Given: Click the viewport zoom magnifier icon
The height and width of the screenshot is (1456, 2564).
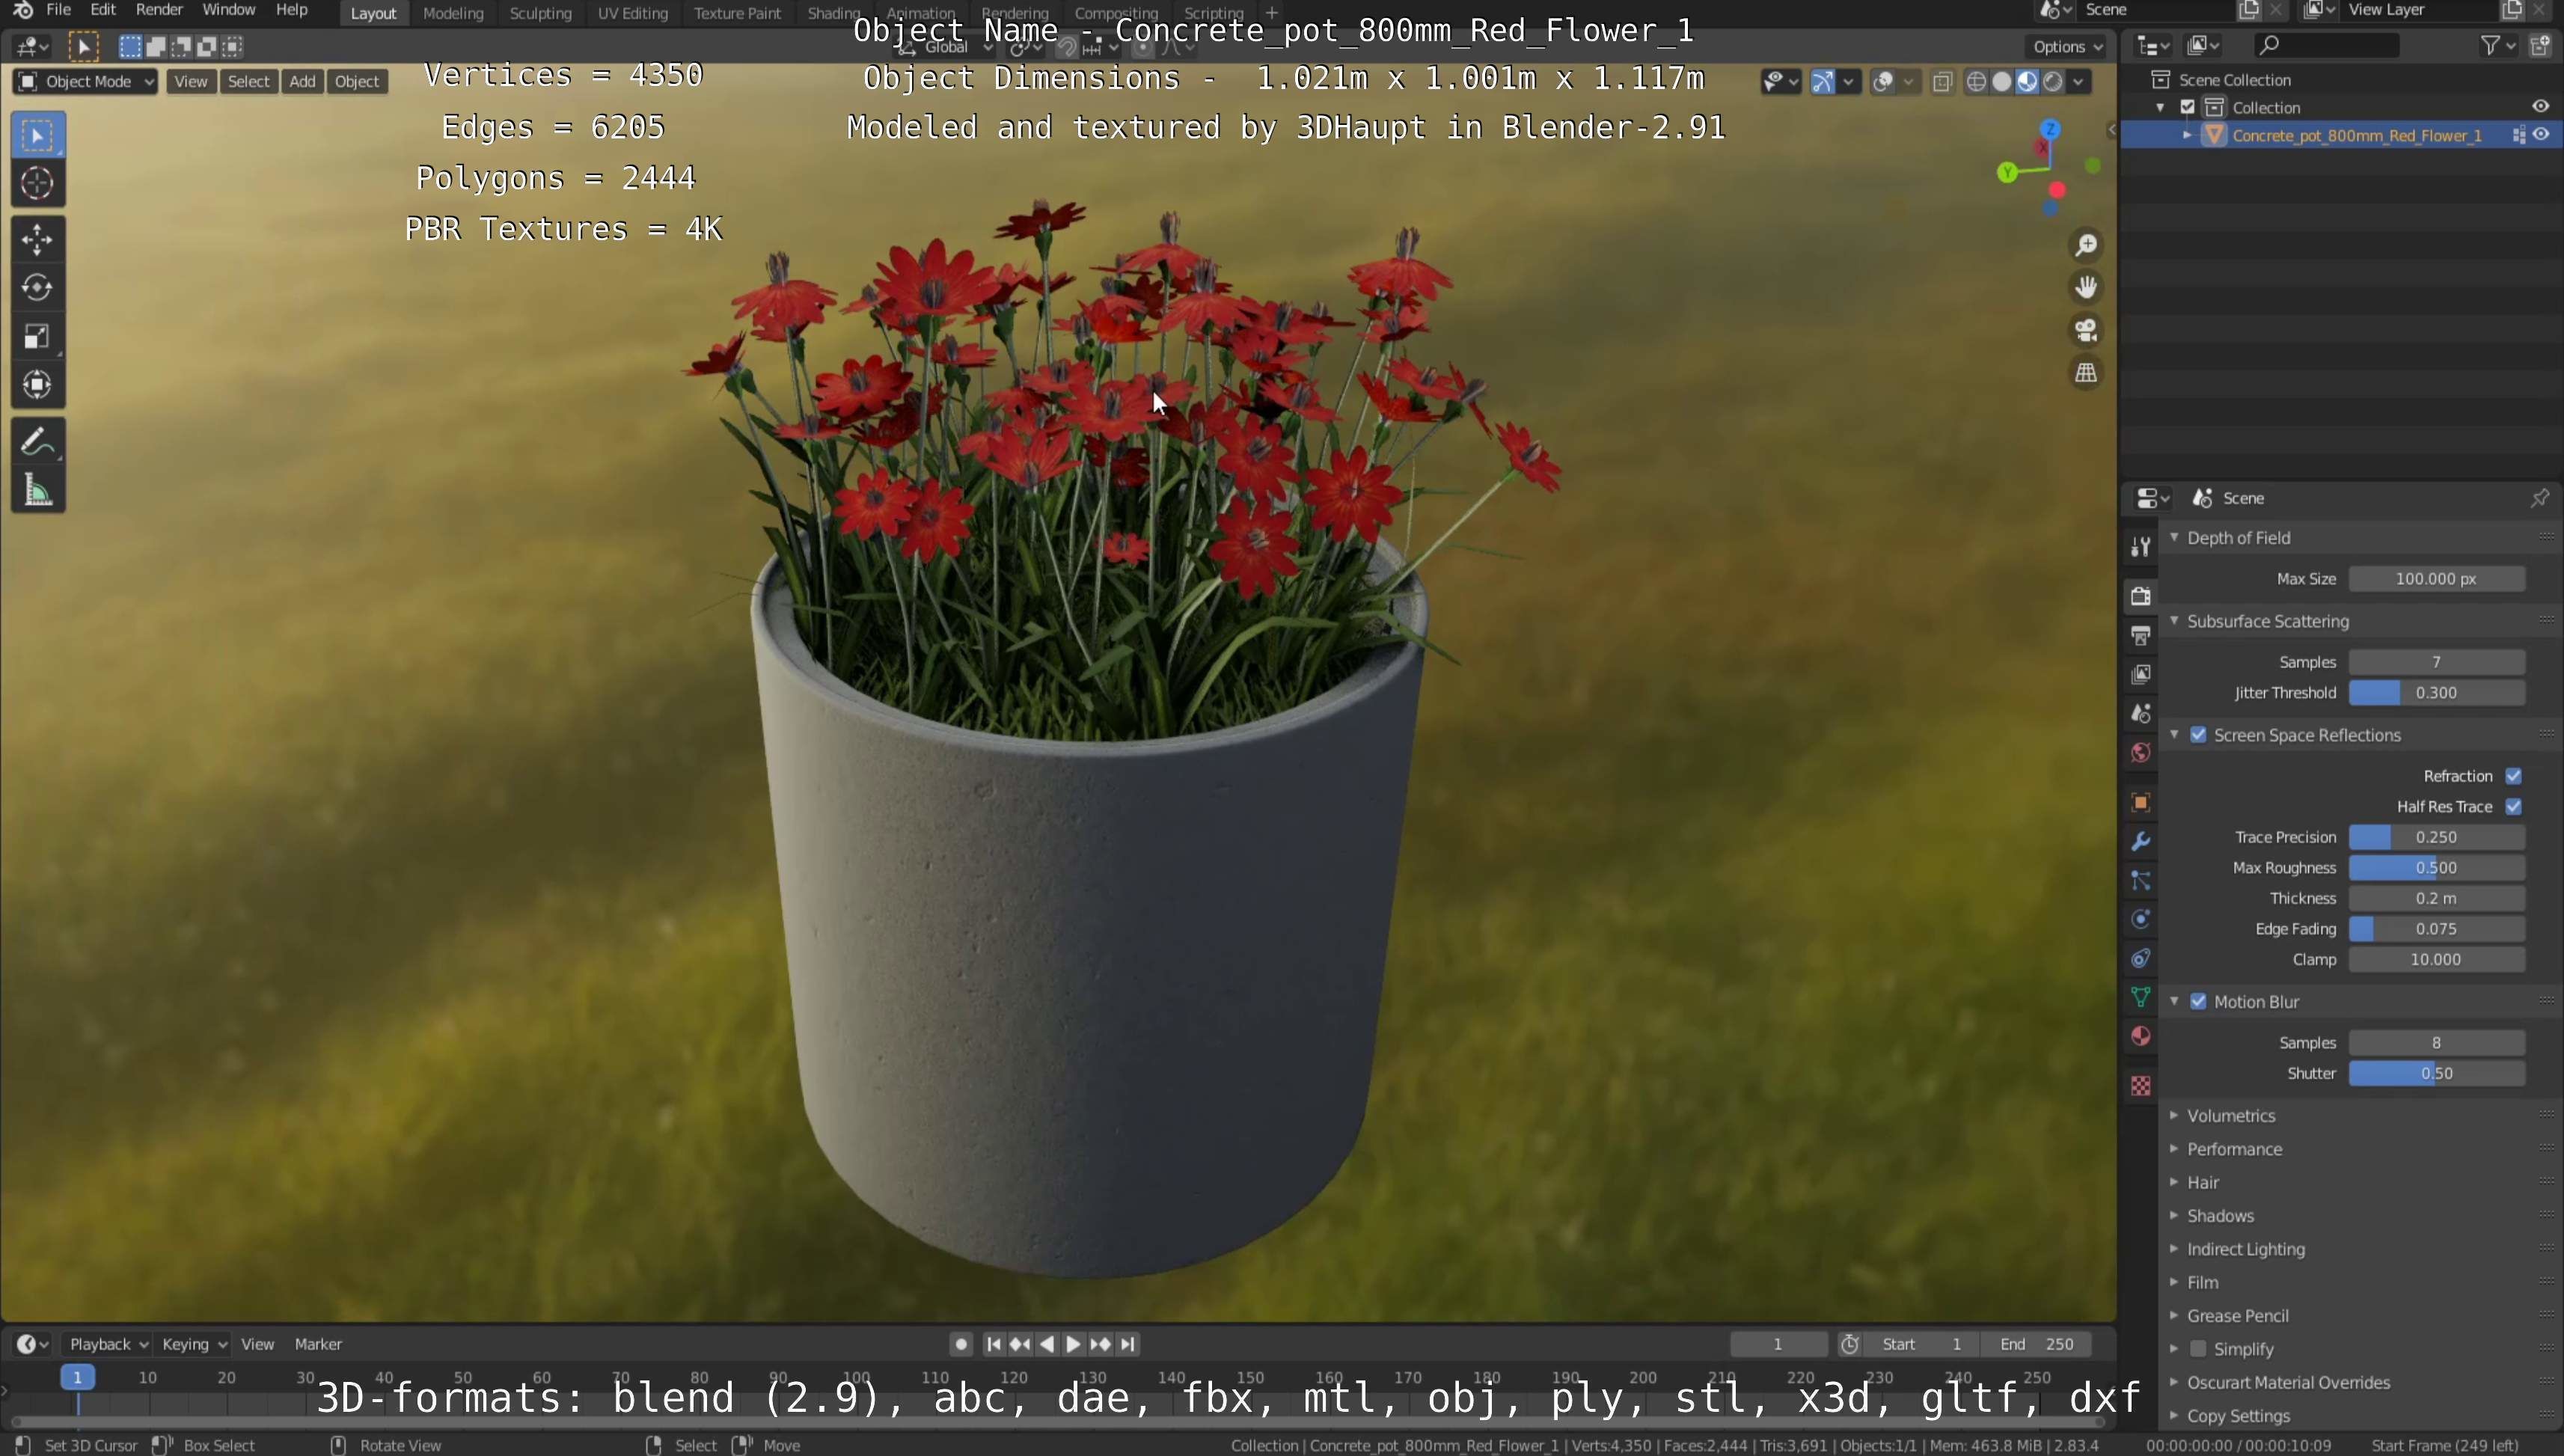Looking at the screenshot, I should pyautogui.click(x=2086, y=245).
